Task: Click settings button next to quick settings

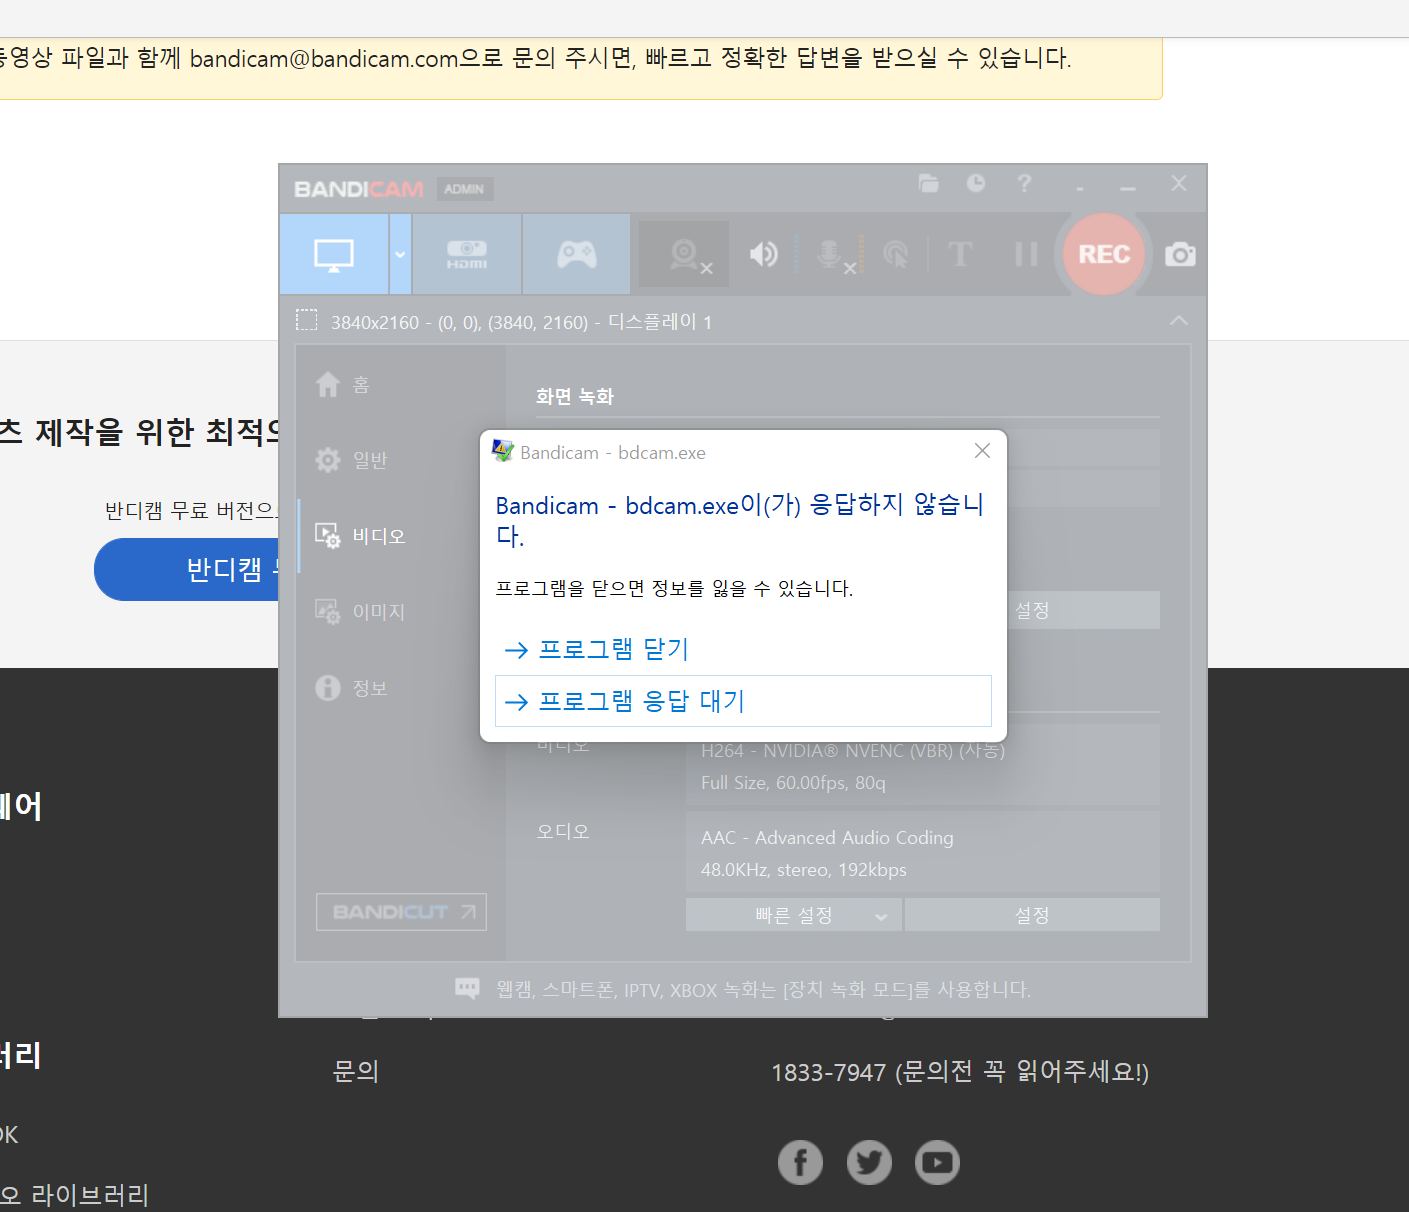Action: (x=1032, y=915)
